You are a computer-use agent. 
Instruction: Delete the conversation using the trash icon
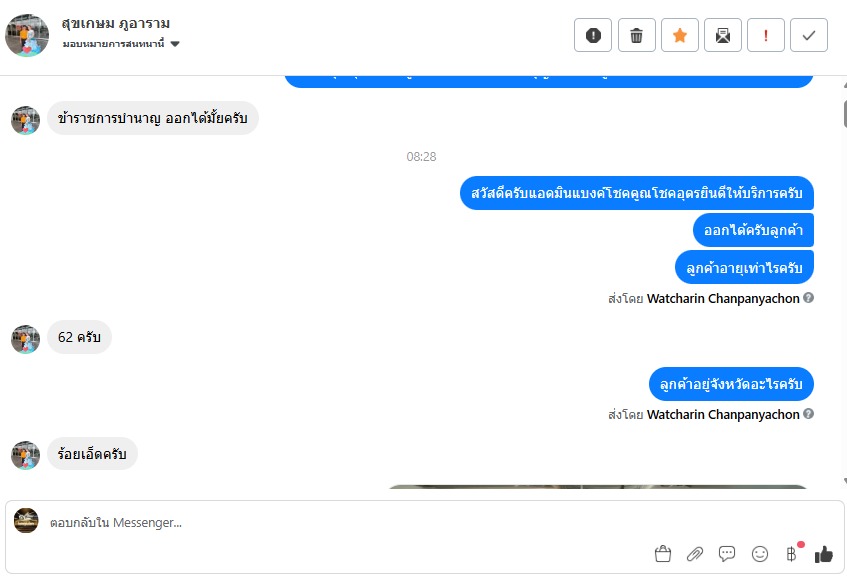point(636,35)
